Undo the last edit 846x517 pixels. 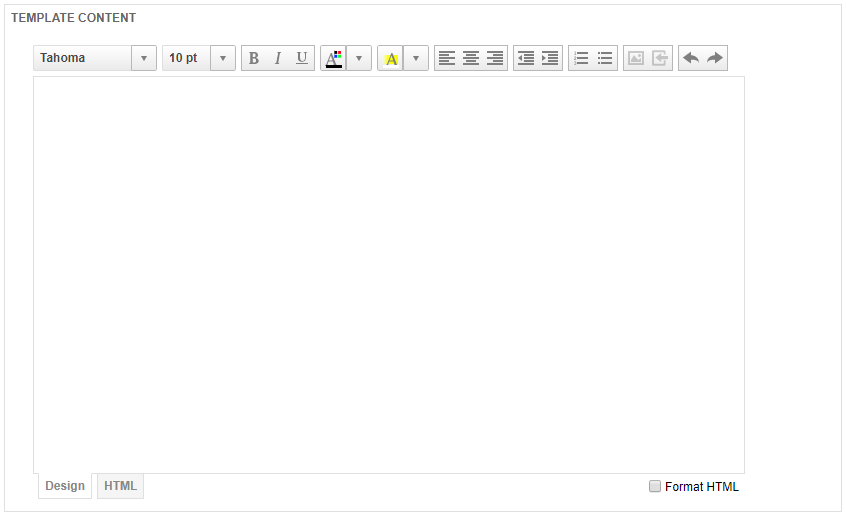pos(691,58)
